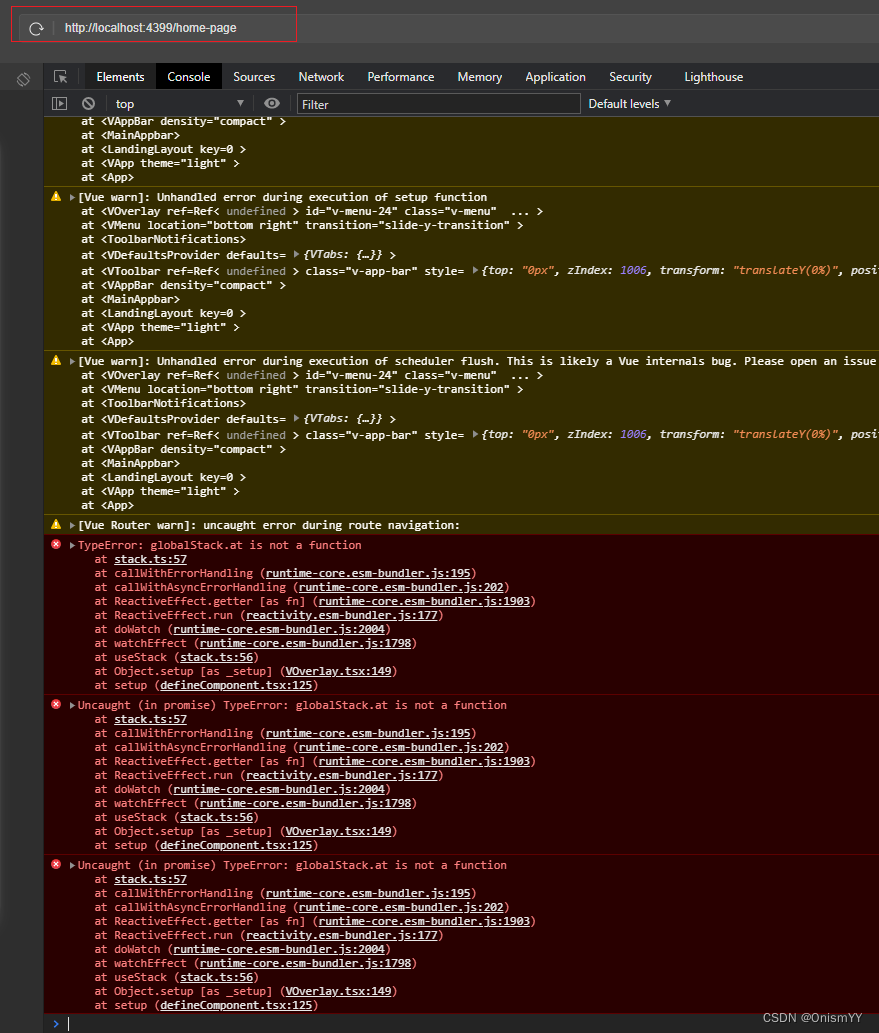This screenshot has width=879, height=1033.
Task: Open stack.ts:57 link in first TypeError
Action: click(150, 559)
